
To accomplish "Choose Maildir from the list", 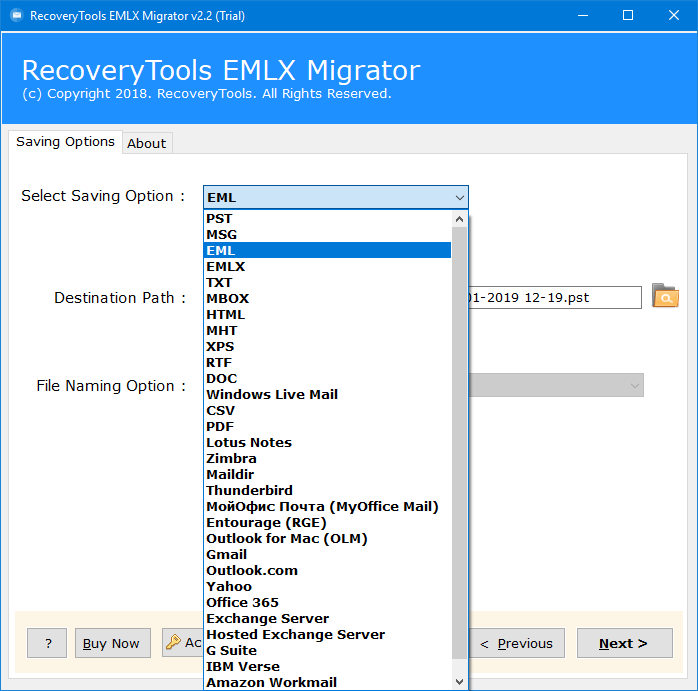I will click(327, 475).
